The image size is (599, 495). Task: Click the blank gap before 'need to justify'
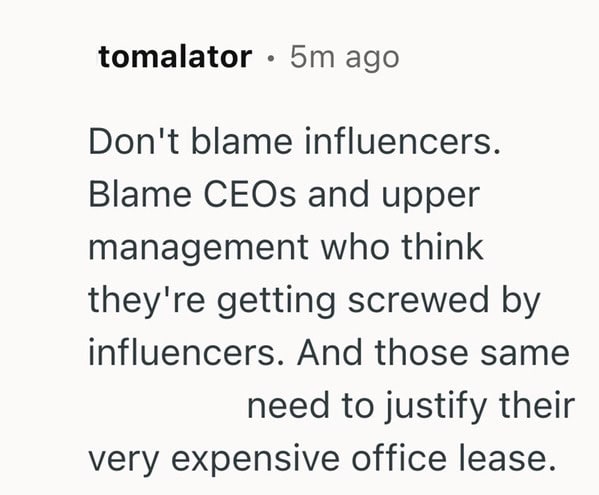pyautogui.click(x=167, y=405)
